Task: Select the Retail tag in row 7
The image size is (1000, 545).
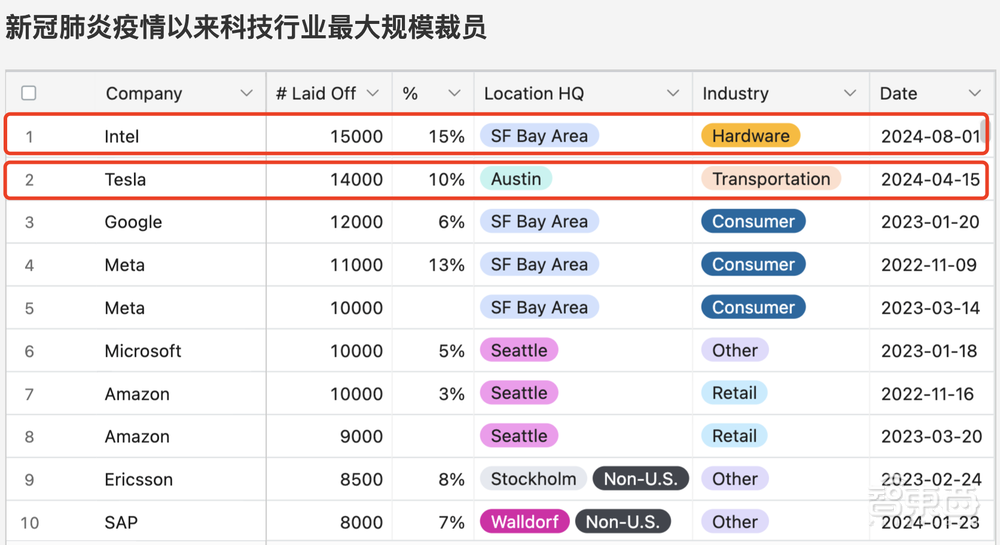Action: [734, 393]
